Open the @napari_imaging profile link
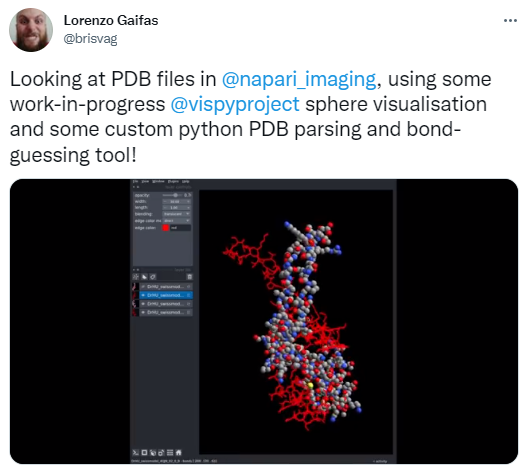The height and width of the screenshot is (473, 528). pyautogui.click(x=299, y=79)
